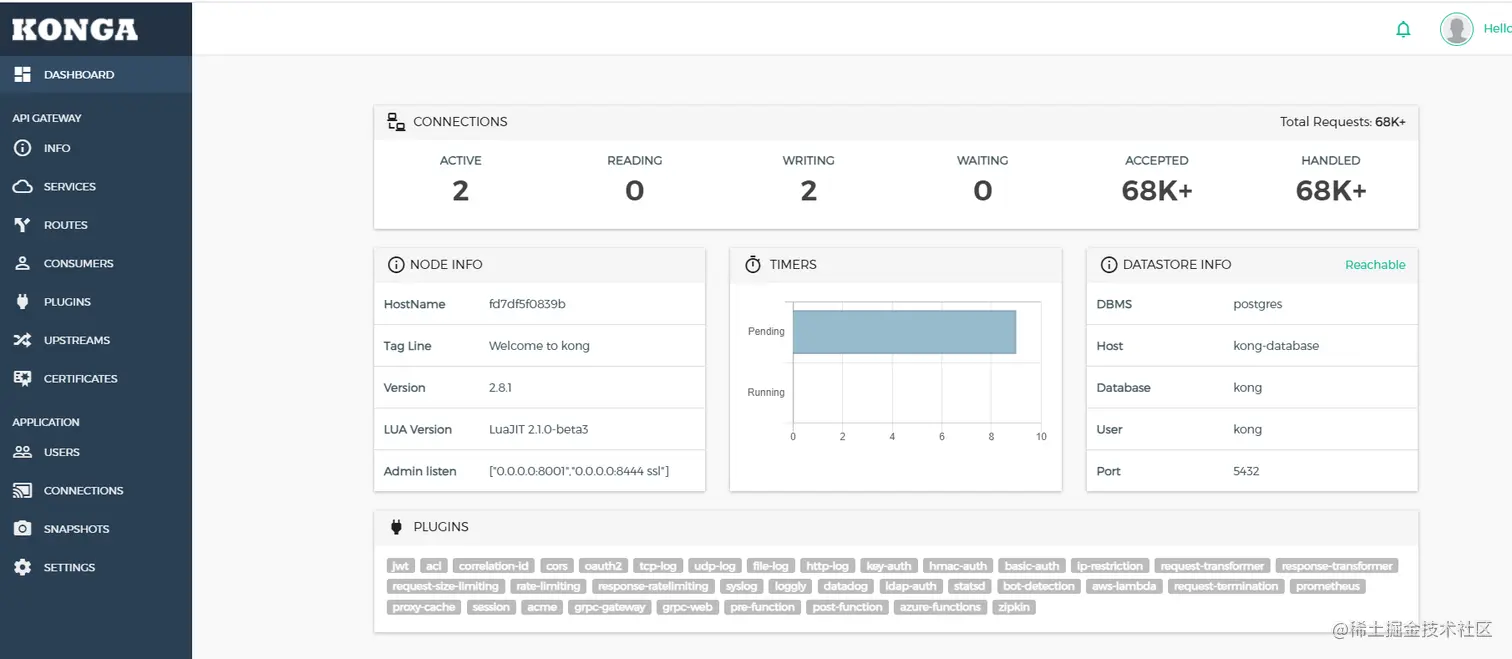The width and height of the screenshot is (1512, 659).
Task: Click the user avatar picture
Action: (x=1456, y=29)
